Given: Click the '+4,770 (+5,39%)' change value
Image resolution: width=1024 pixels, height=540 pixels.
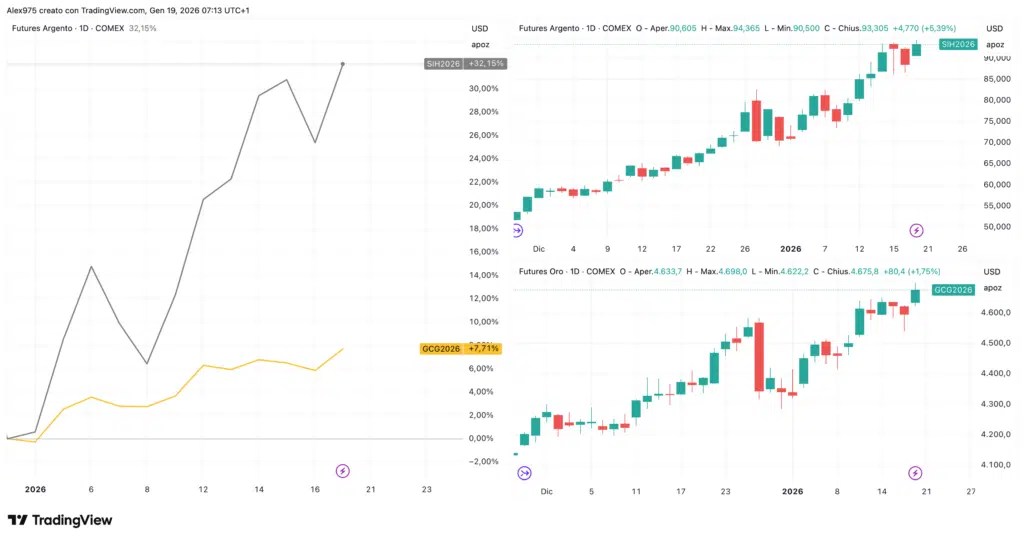Looking at the screenshot, I should (x=924, y=29).
